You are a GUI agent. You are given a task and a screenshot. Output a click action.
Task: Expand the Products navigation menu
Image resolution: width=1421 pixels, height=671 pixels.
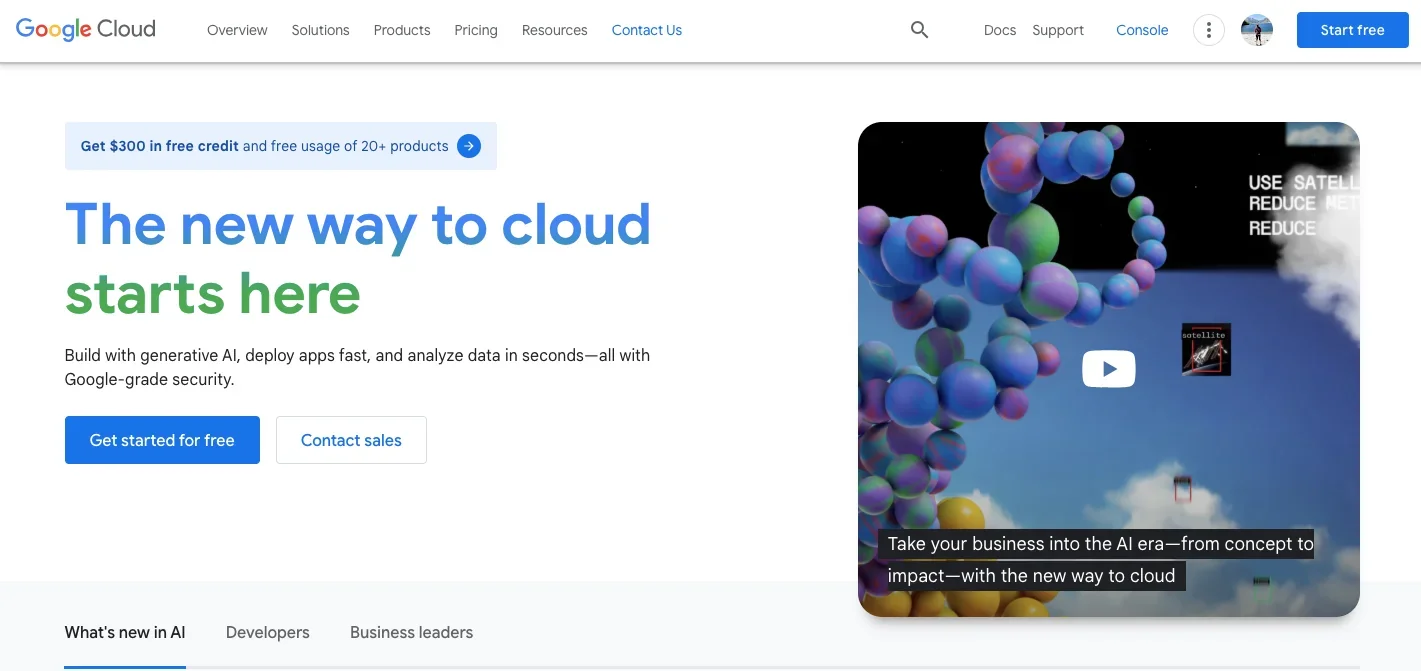click(x=402, y=30)
